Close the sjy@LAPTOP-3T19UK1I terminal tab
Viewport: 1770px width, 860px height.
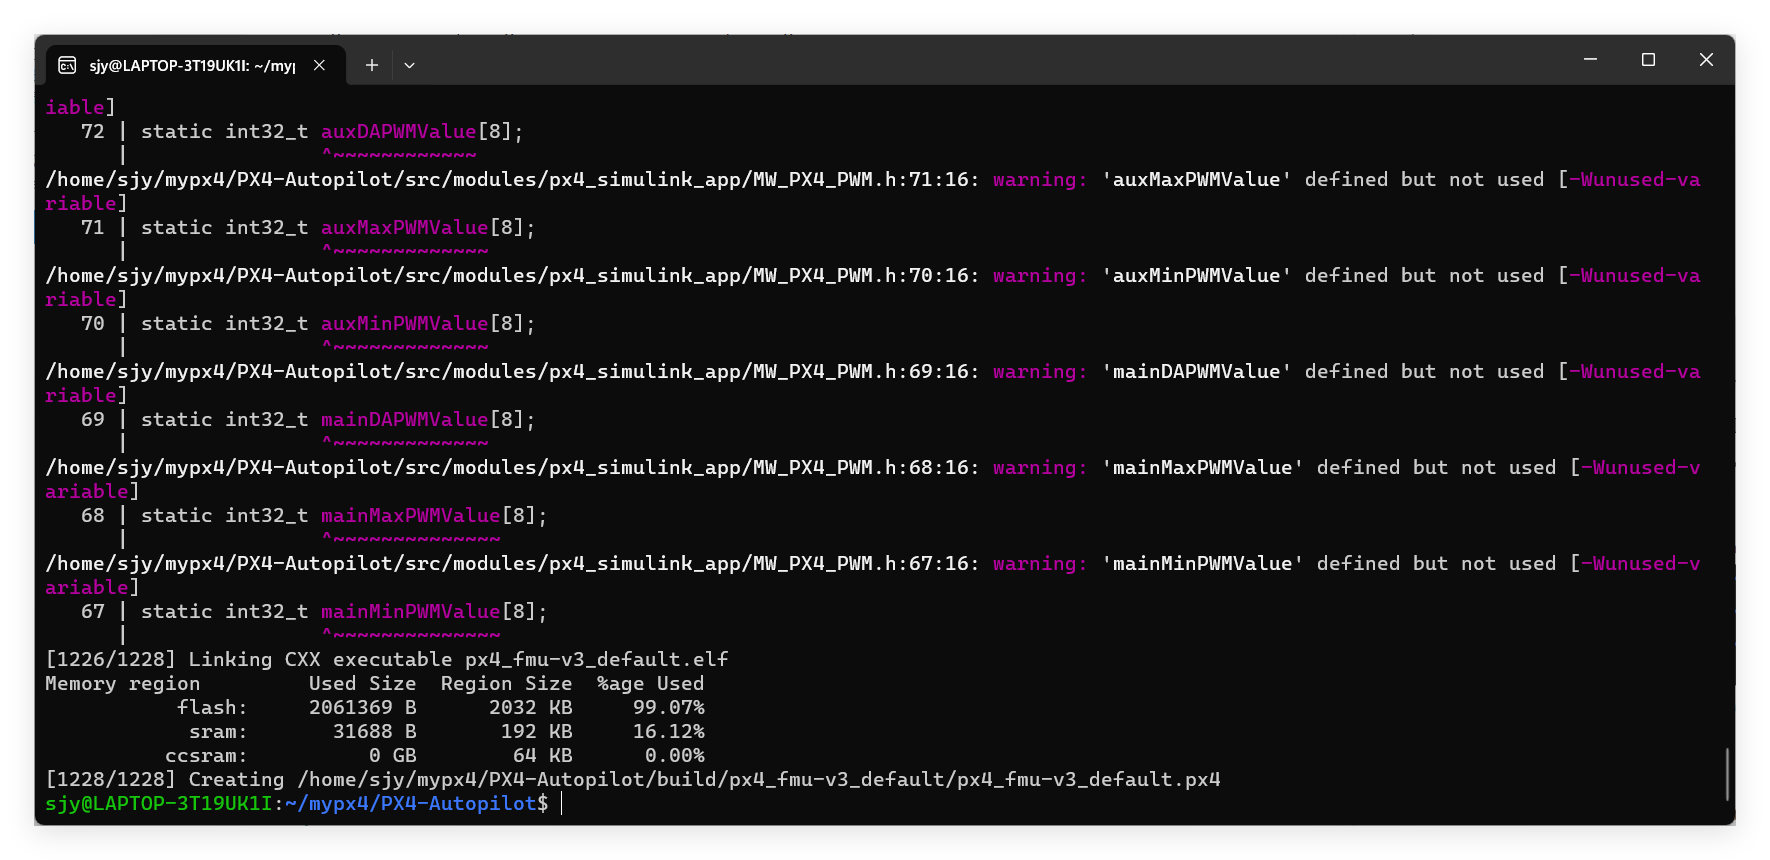[319, 65]
